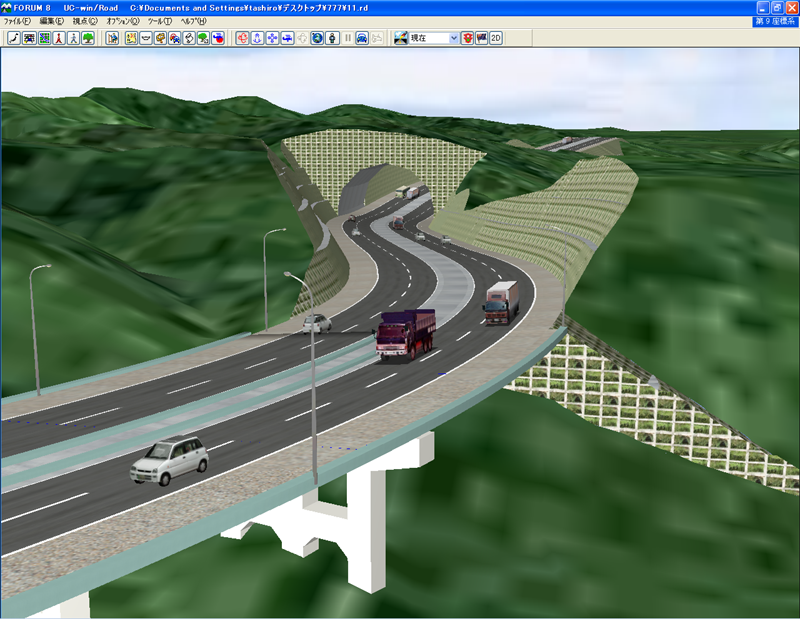Click the globe satellite view icon
This screenshot has width=800, height=619.
pyautogui.click(x=317, y=38)
